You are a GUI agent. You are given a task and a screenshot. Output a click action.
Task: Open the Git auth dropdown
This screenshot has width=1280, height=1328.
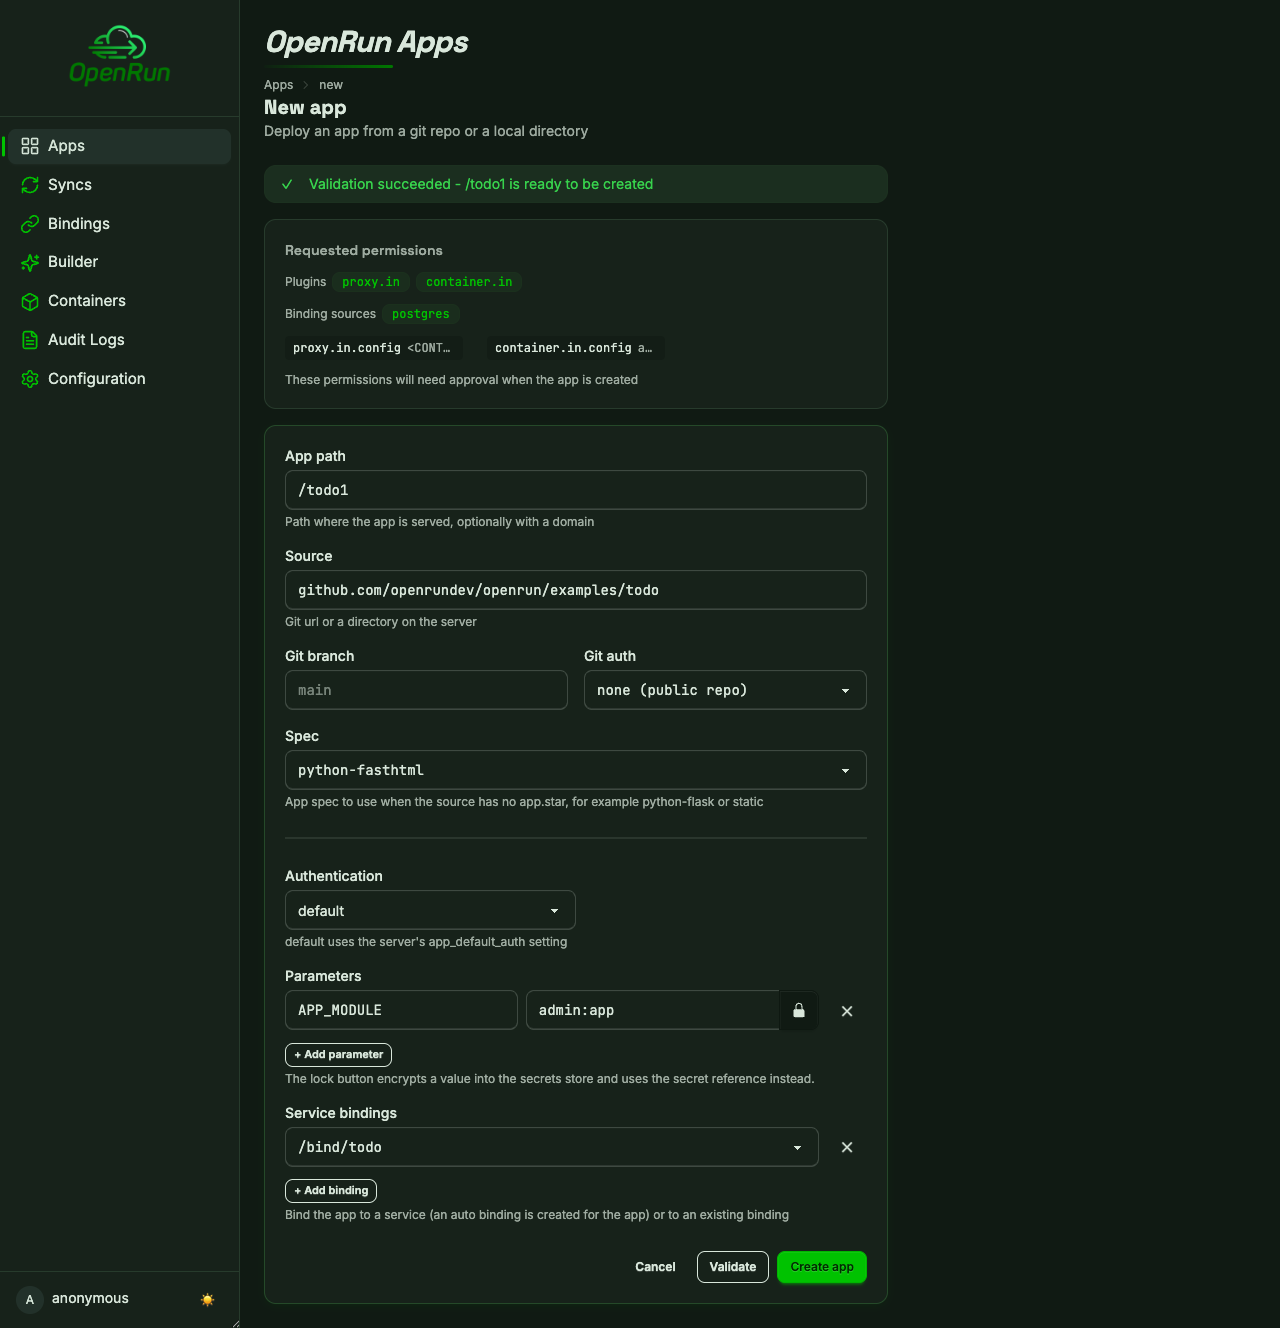pos(725,690)
